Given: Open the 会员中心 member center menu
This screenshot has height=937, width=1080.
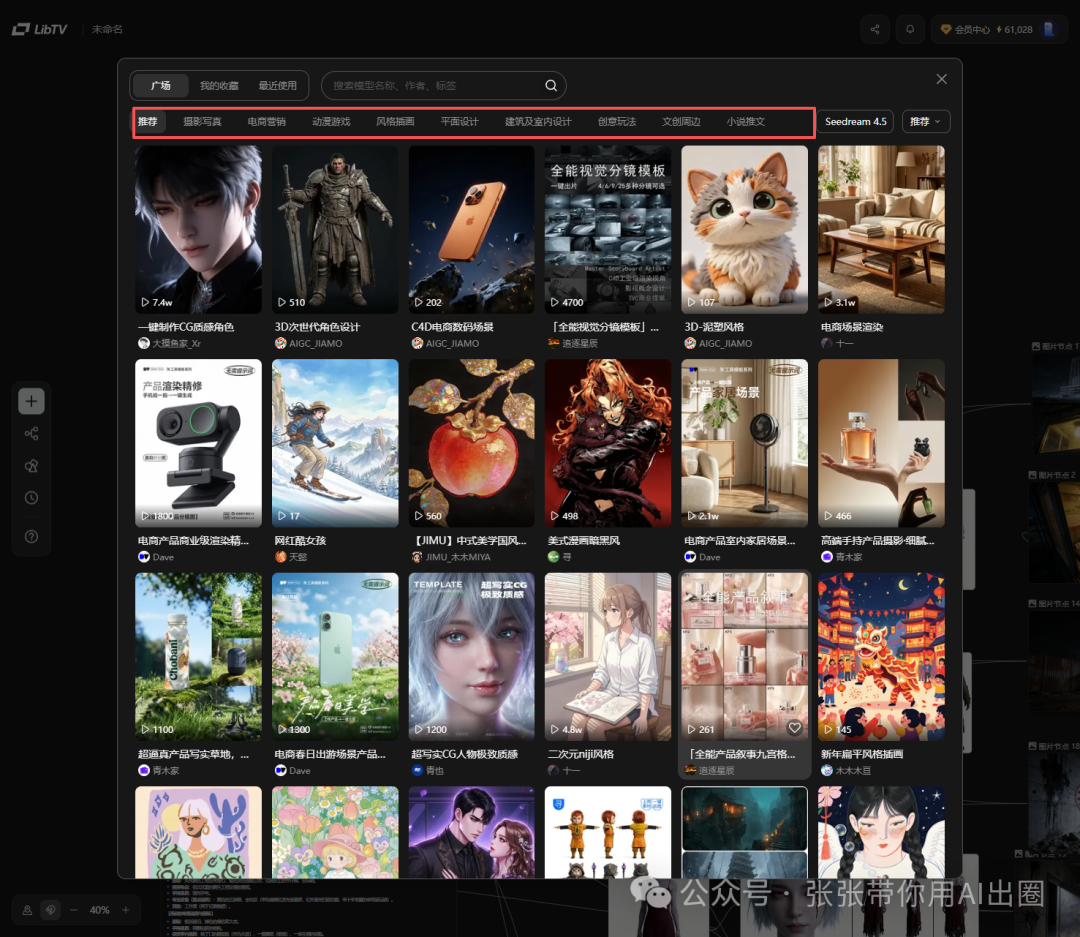Looking at the screenshot, I should [965, 30].
